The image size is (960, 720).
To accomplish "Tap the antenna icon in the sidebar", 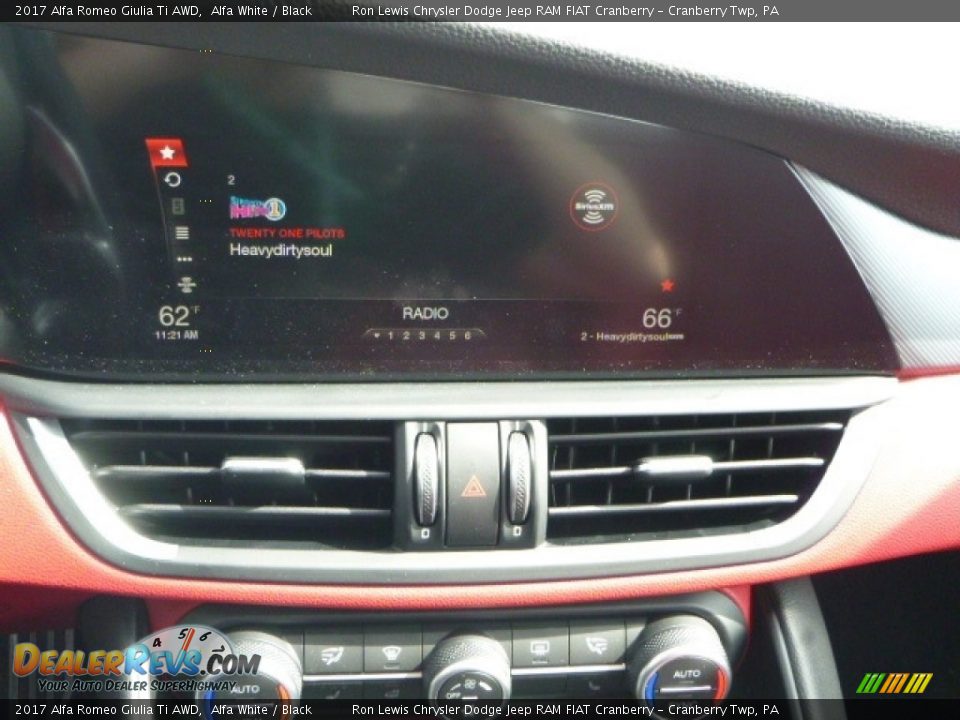I will pyautogui.click(x=186, y=284).
